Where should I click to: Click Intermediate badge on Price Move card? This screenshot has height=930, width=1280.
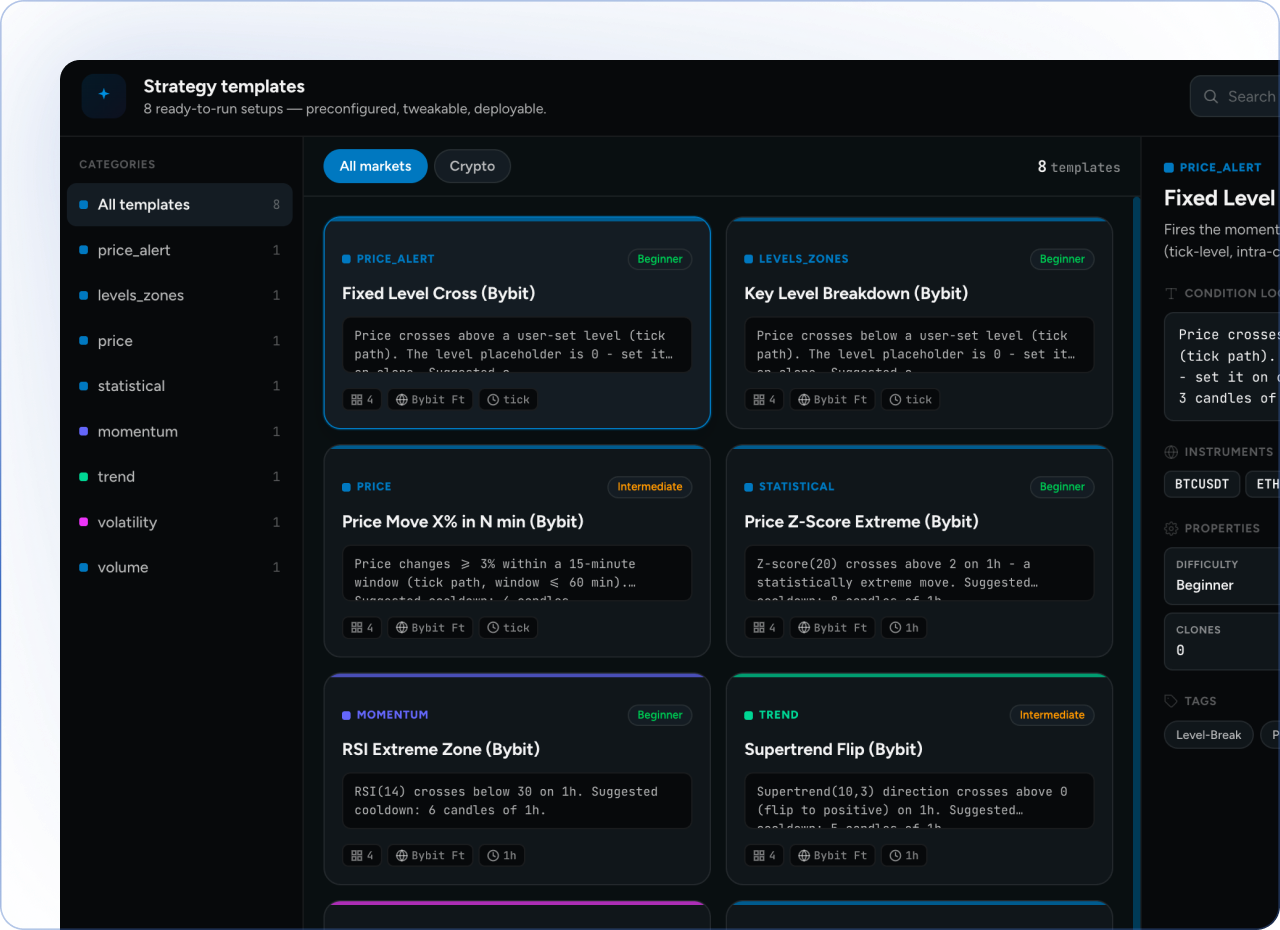[650, 487]
